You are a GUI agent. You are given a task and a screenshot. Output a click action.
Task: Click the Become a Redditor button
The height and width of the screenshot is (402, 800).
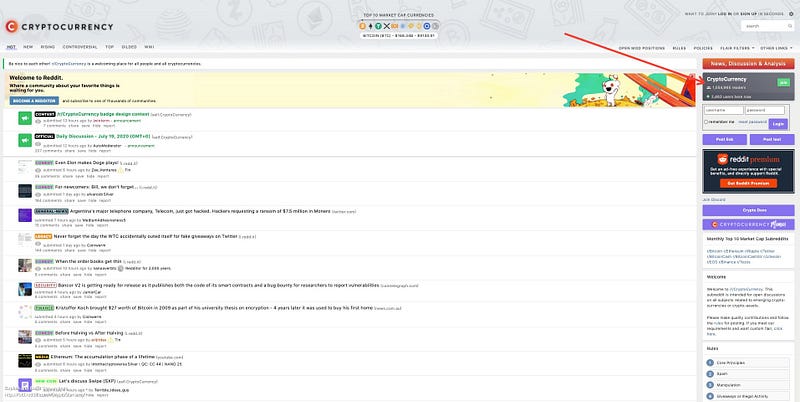point(34,101)
